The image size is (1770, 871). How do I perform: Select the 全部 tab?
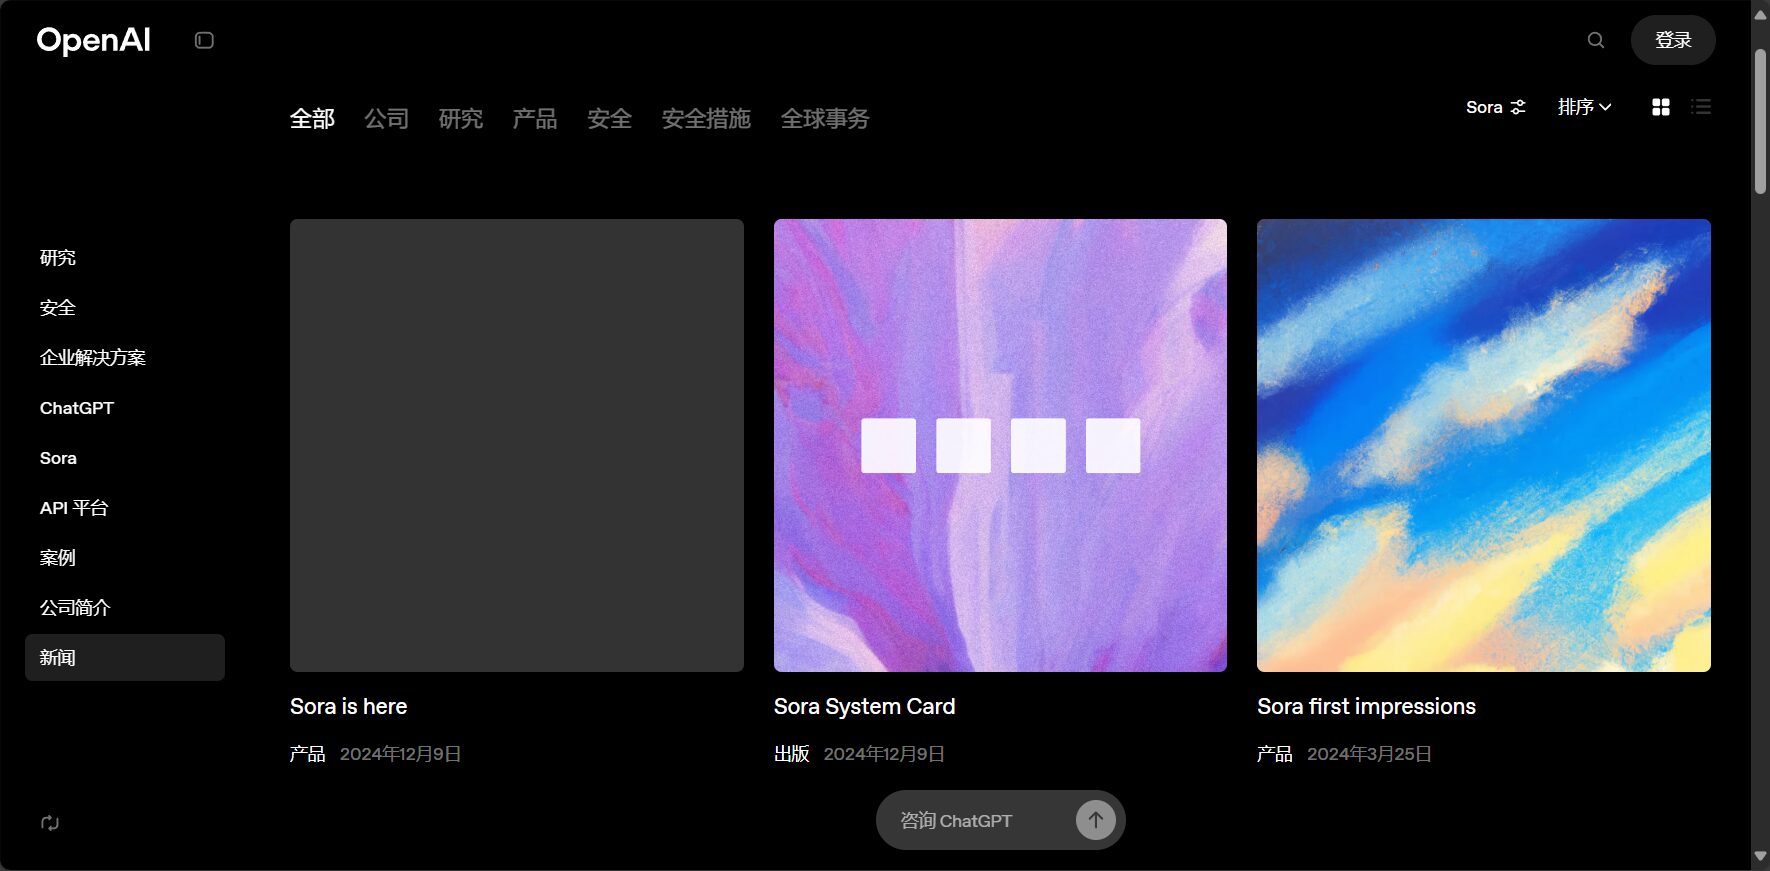[312, 119]
